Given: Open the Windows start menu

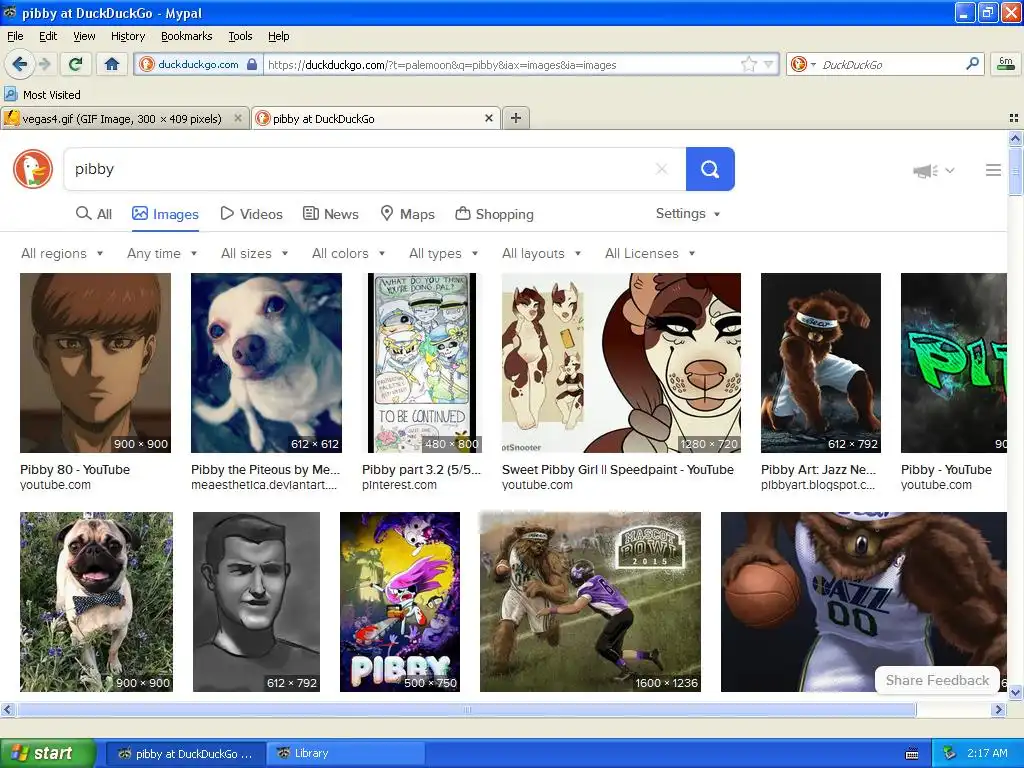Looking at the screenshot, I should (x=48, y=753).
